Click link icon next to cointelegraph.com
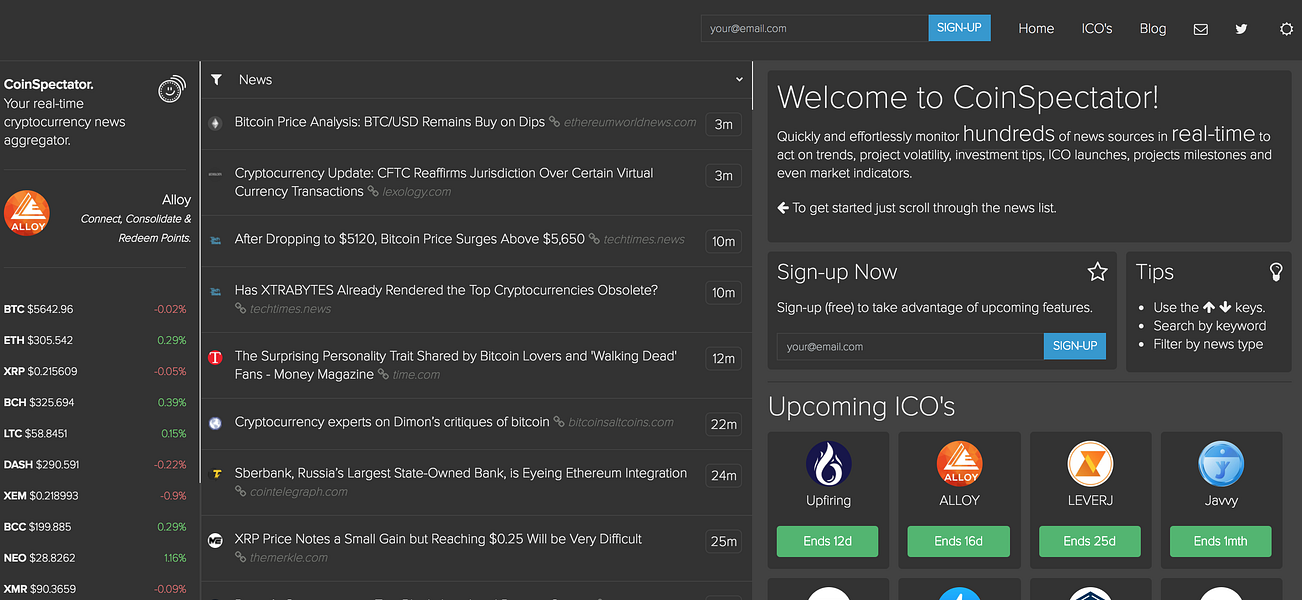 point(240,492)
